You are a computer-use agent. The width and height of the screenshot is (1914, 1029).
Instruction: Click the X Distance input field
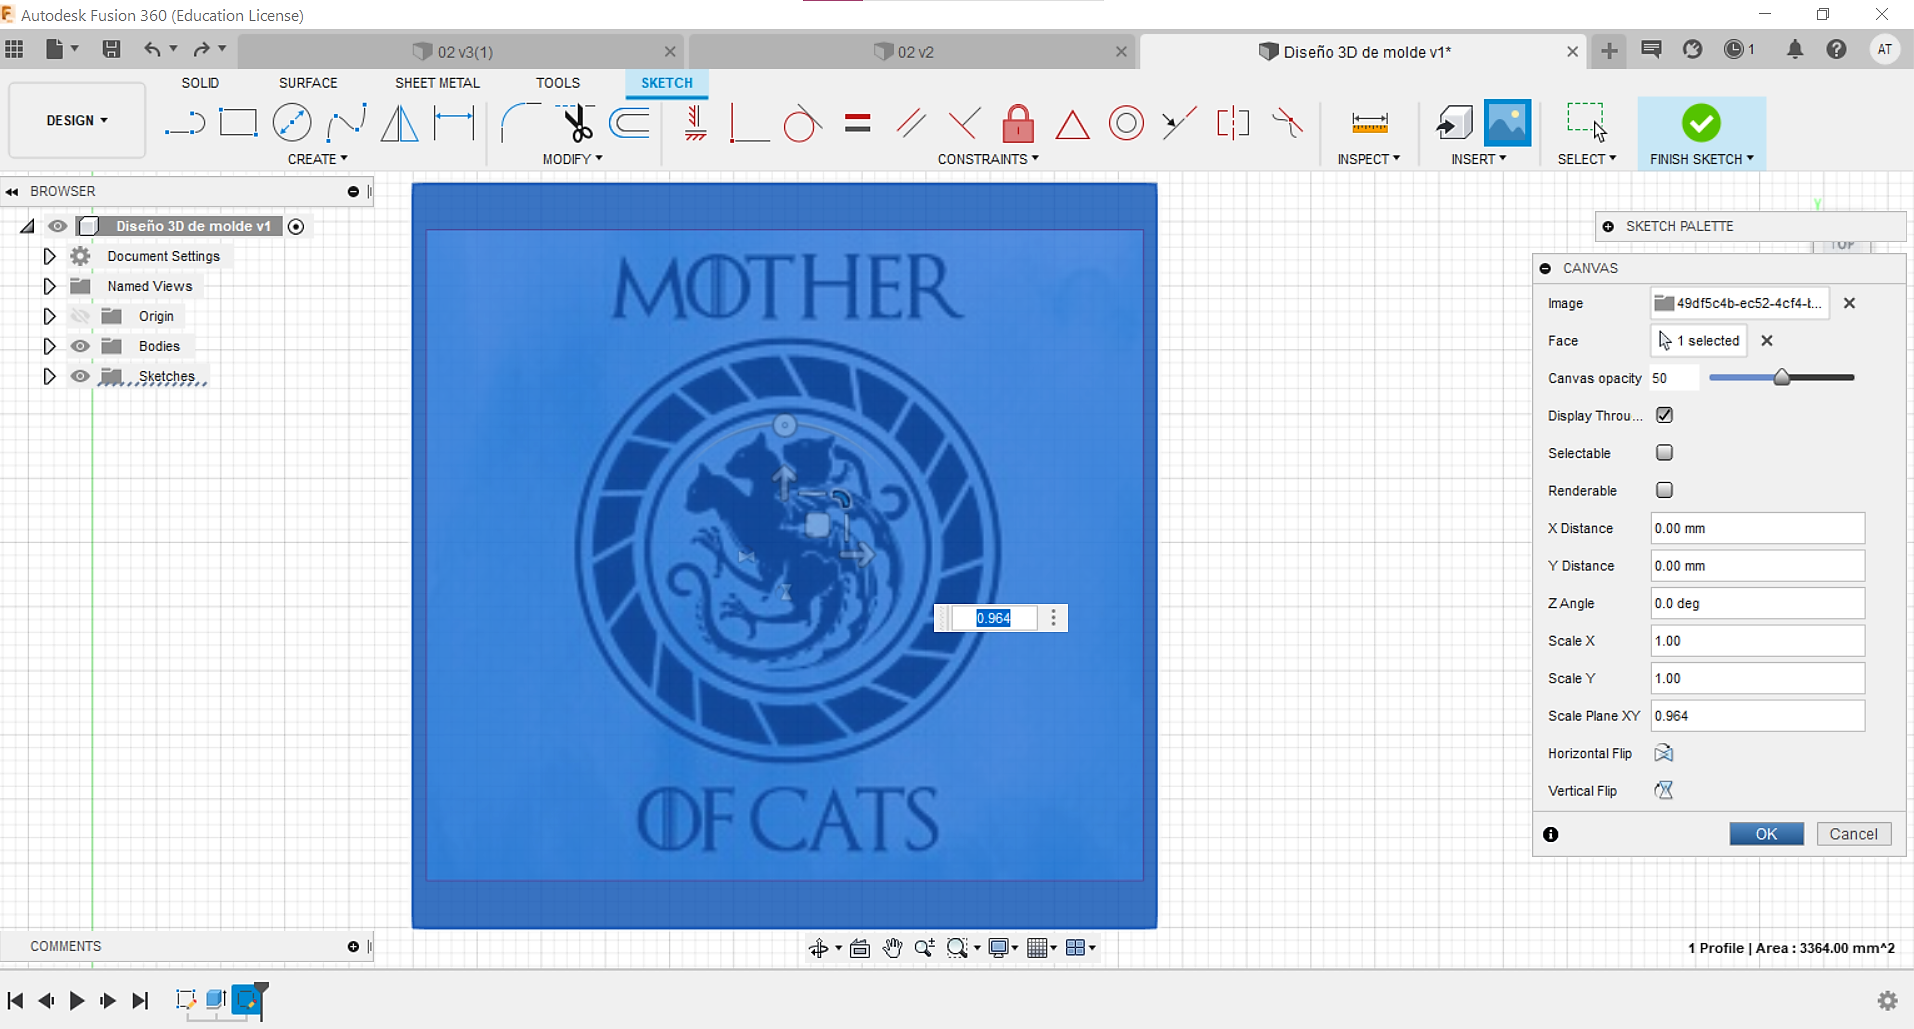pyautogui.click(x=1757, y=528)
